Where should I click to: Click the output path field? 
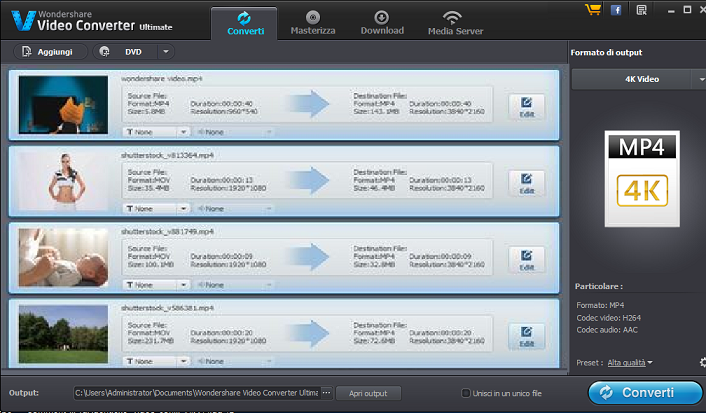[x=196, y=393]
